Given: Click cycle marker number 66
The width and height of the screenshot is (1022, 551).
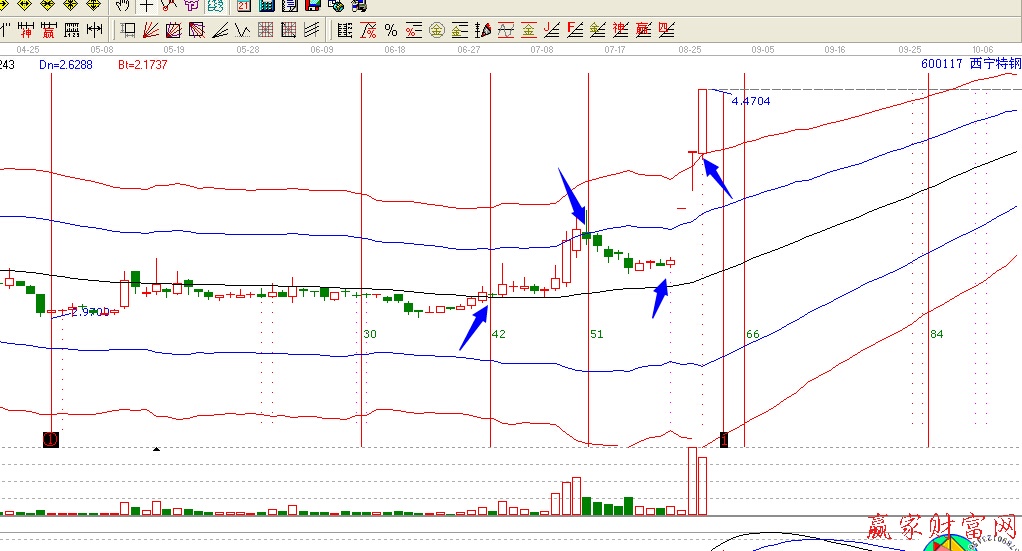Looking at the screenshot, I should 753,334.
